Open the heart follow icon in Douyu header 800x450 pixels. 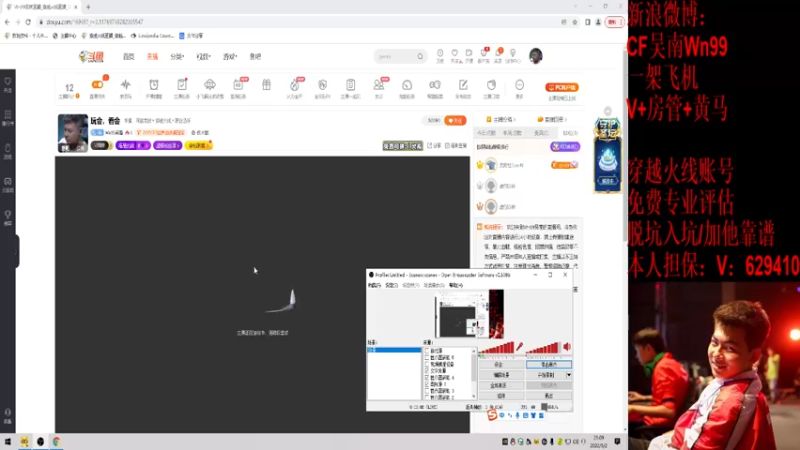[x=455, y=53]
